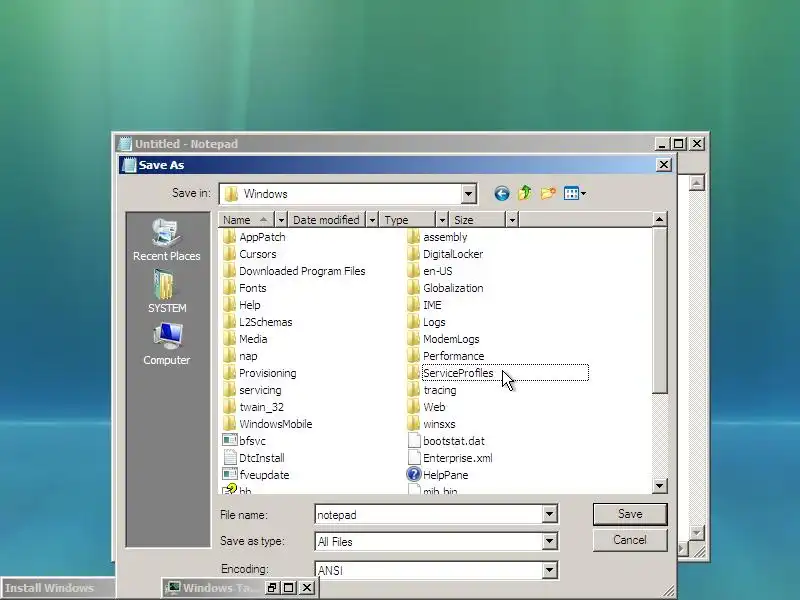Select the Web folder
Viewport: 800px width, 600px height.
[427, 407]
